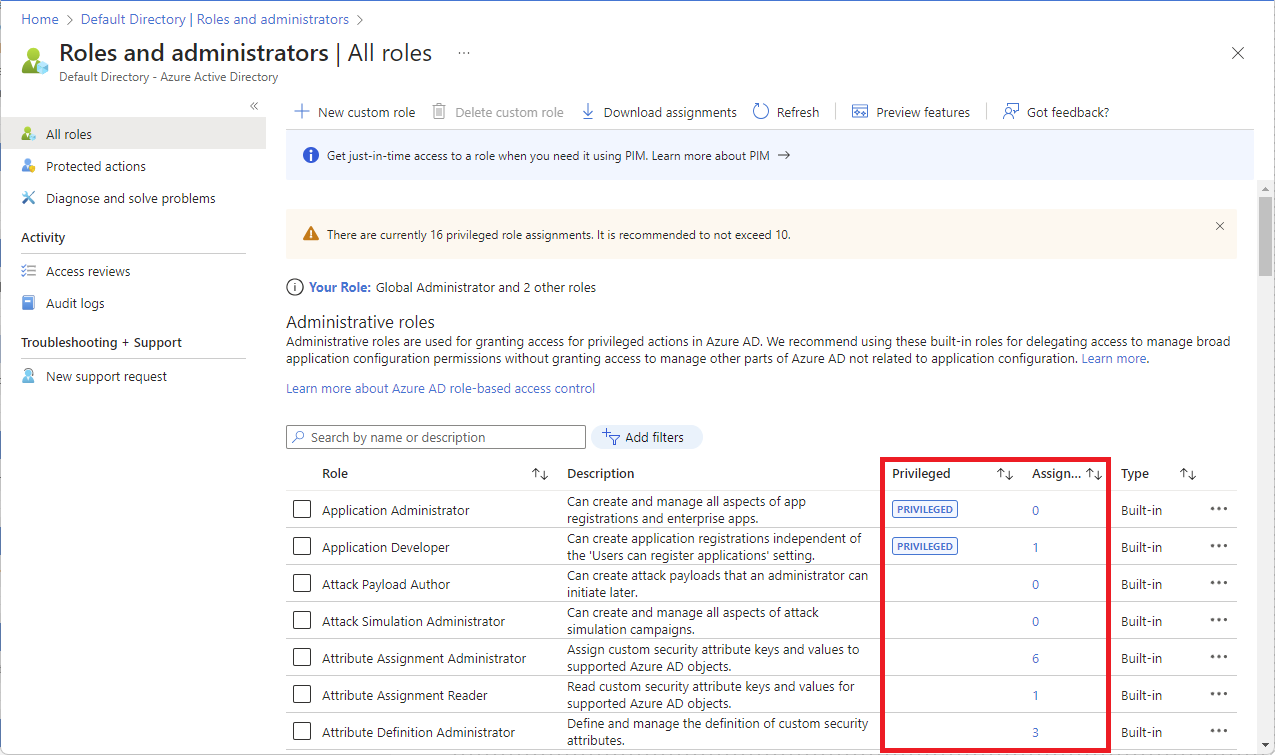Click the Refresh icon in toolbar
The width and height of the screenshot is (1275, 755).
[761, 112]
